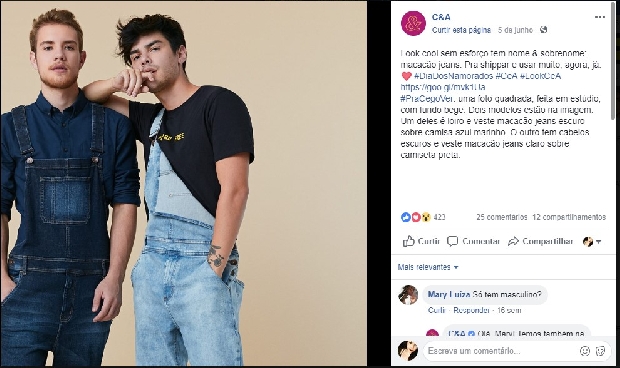View the reaction icons showing 423 reactions
The width and height of the screenshot is (620, 368).
pos(416,217)
